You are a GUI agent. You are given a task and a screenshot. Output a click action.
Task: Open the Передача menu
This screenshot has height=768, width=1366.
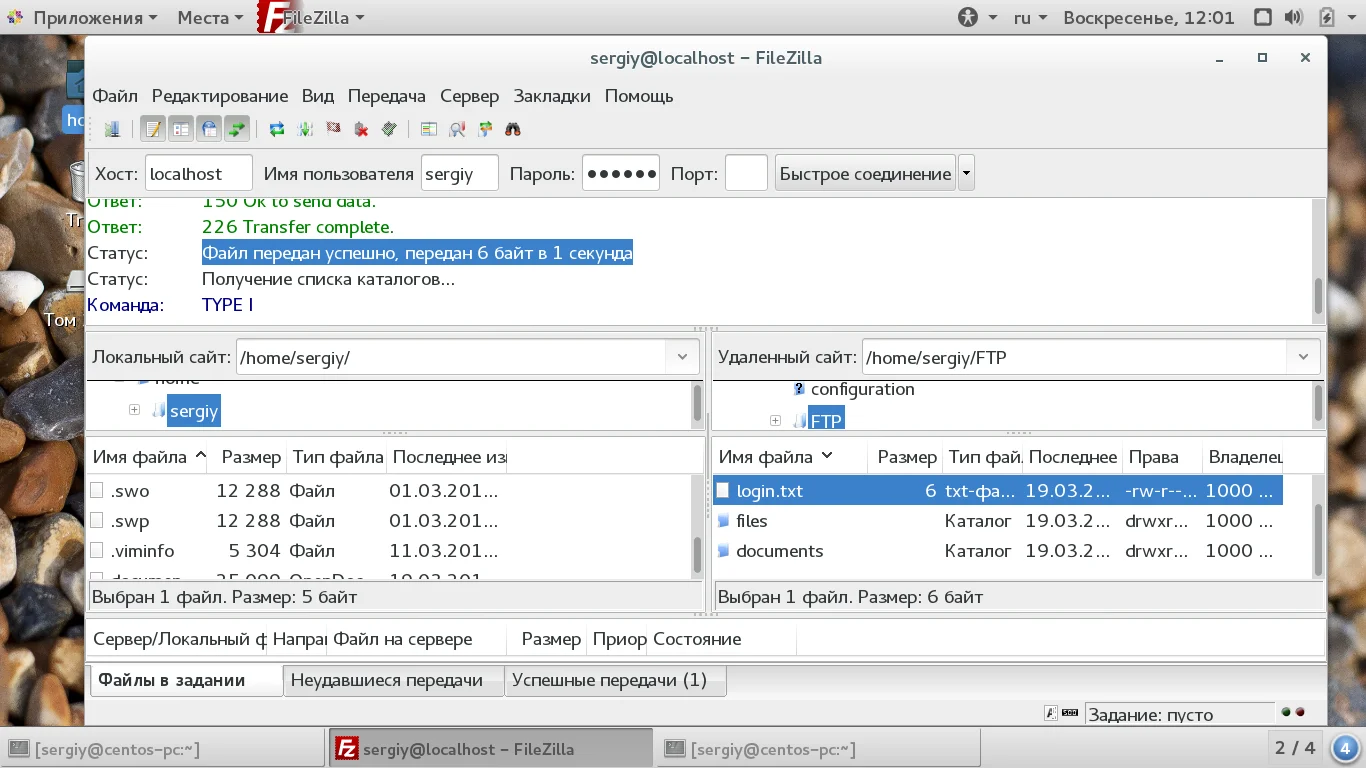tap(387, 96)
